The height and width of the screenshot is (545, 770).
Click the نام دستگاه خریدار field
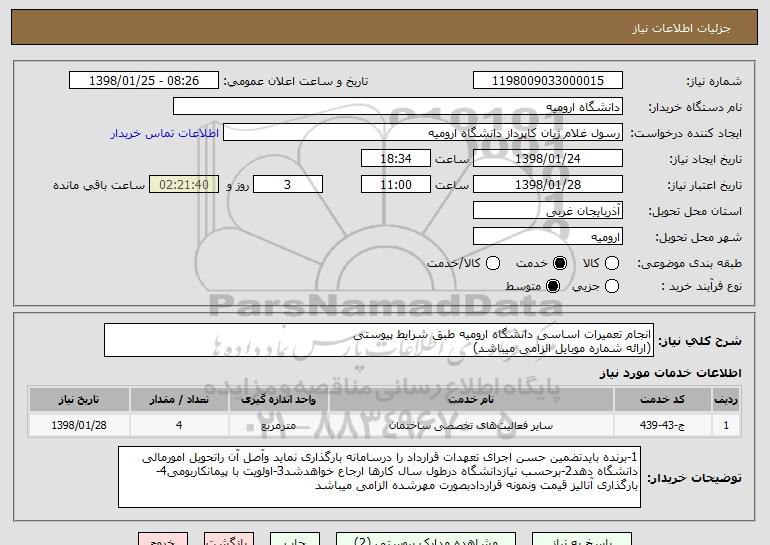[x=398, y=107]
